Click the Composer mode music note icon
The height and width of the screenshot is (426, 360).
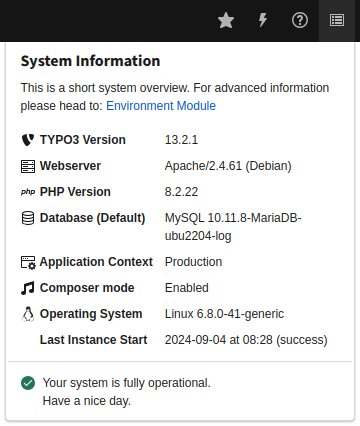pyautogui.click(x=28, y=288)
